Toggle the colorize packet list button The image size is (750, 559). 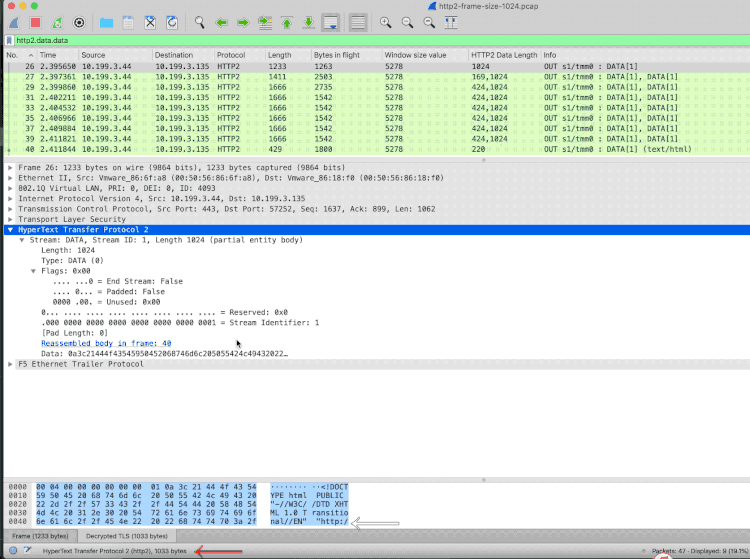357,22
